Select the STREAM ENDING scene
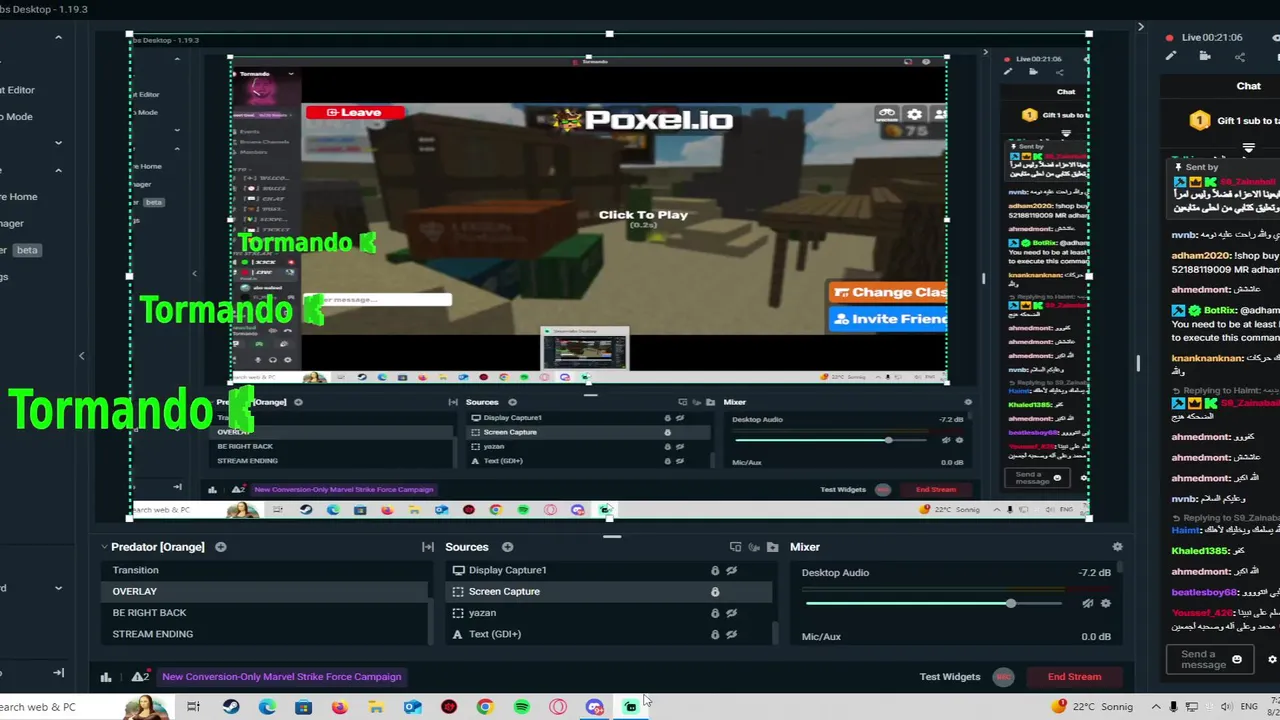This screenshot has height=720, width=1280. pos(264,634)
